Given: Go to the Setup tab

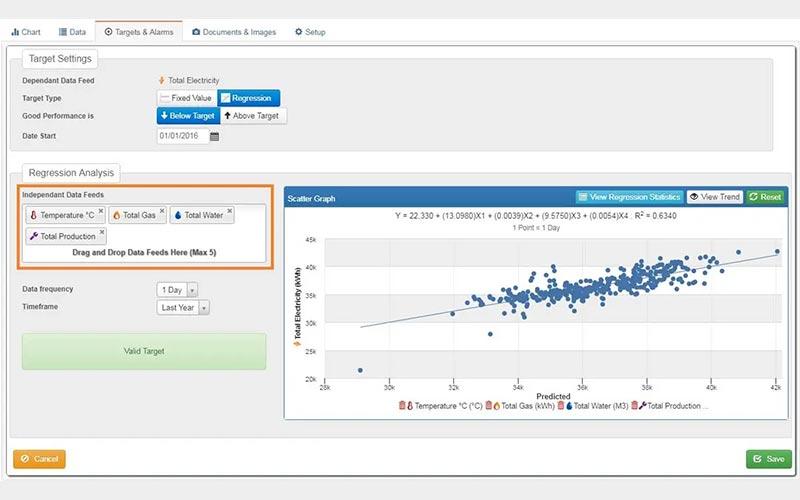Looking at the screenshot, I should pyautogui.click(x=310, y=32).
